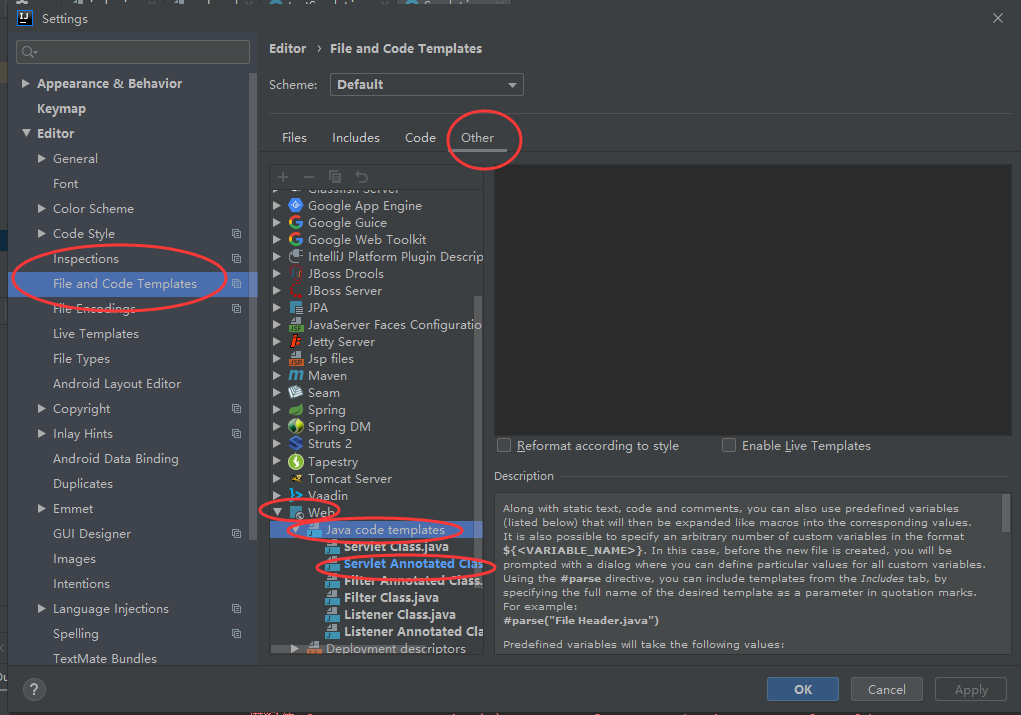
Task: Click the template editor text area
Action: click(x=752, y=300)
